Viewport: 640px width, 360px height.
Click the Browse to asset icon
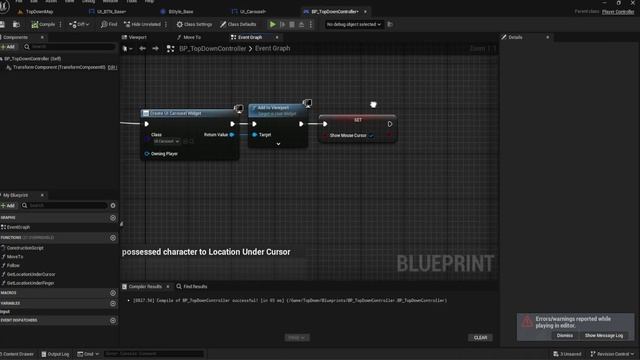point(16,24)
